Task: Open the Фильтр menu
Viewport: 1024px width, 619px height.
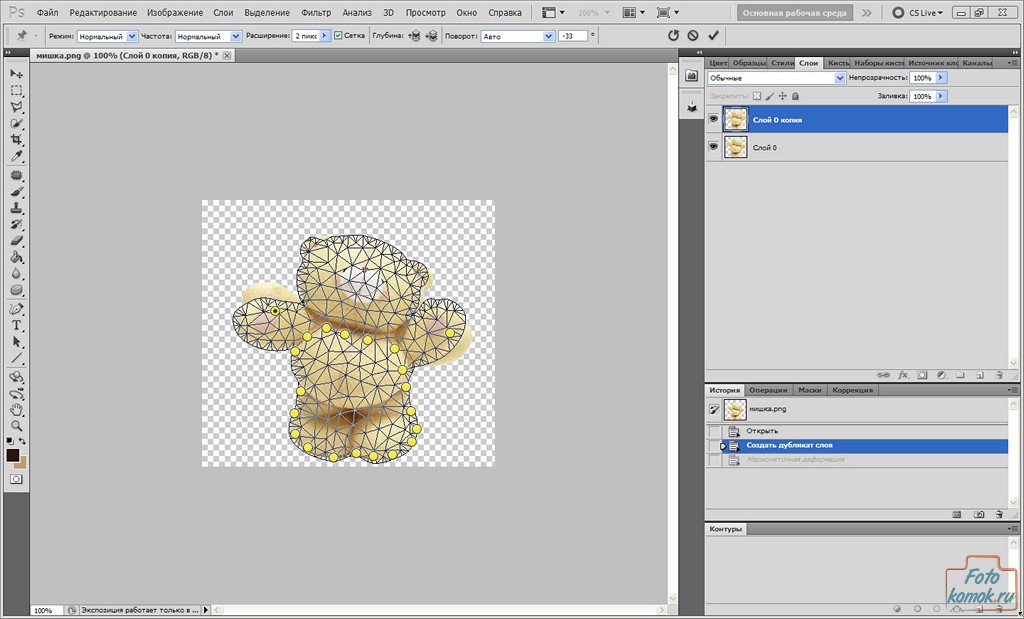Action: pos(316,13)
